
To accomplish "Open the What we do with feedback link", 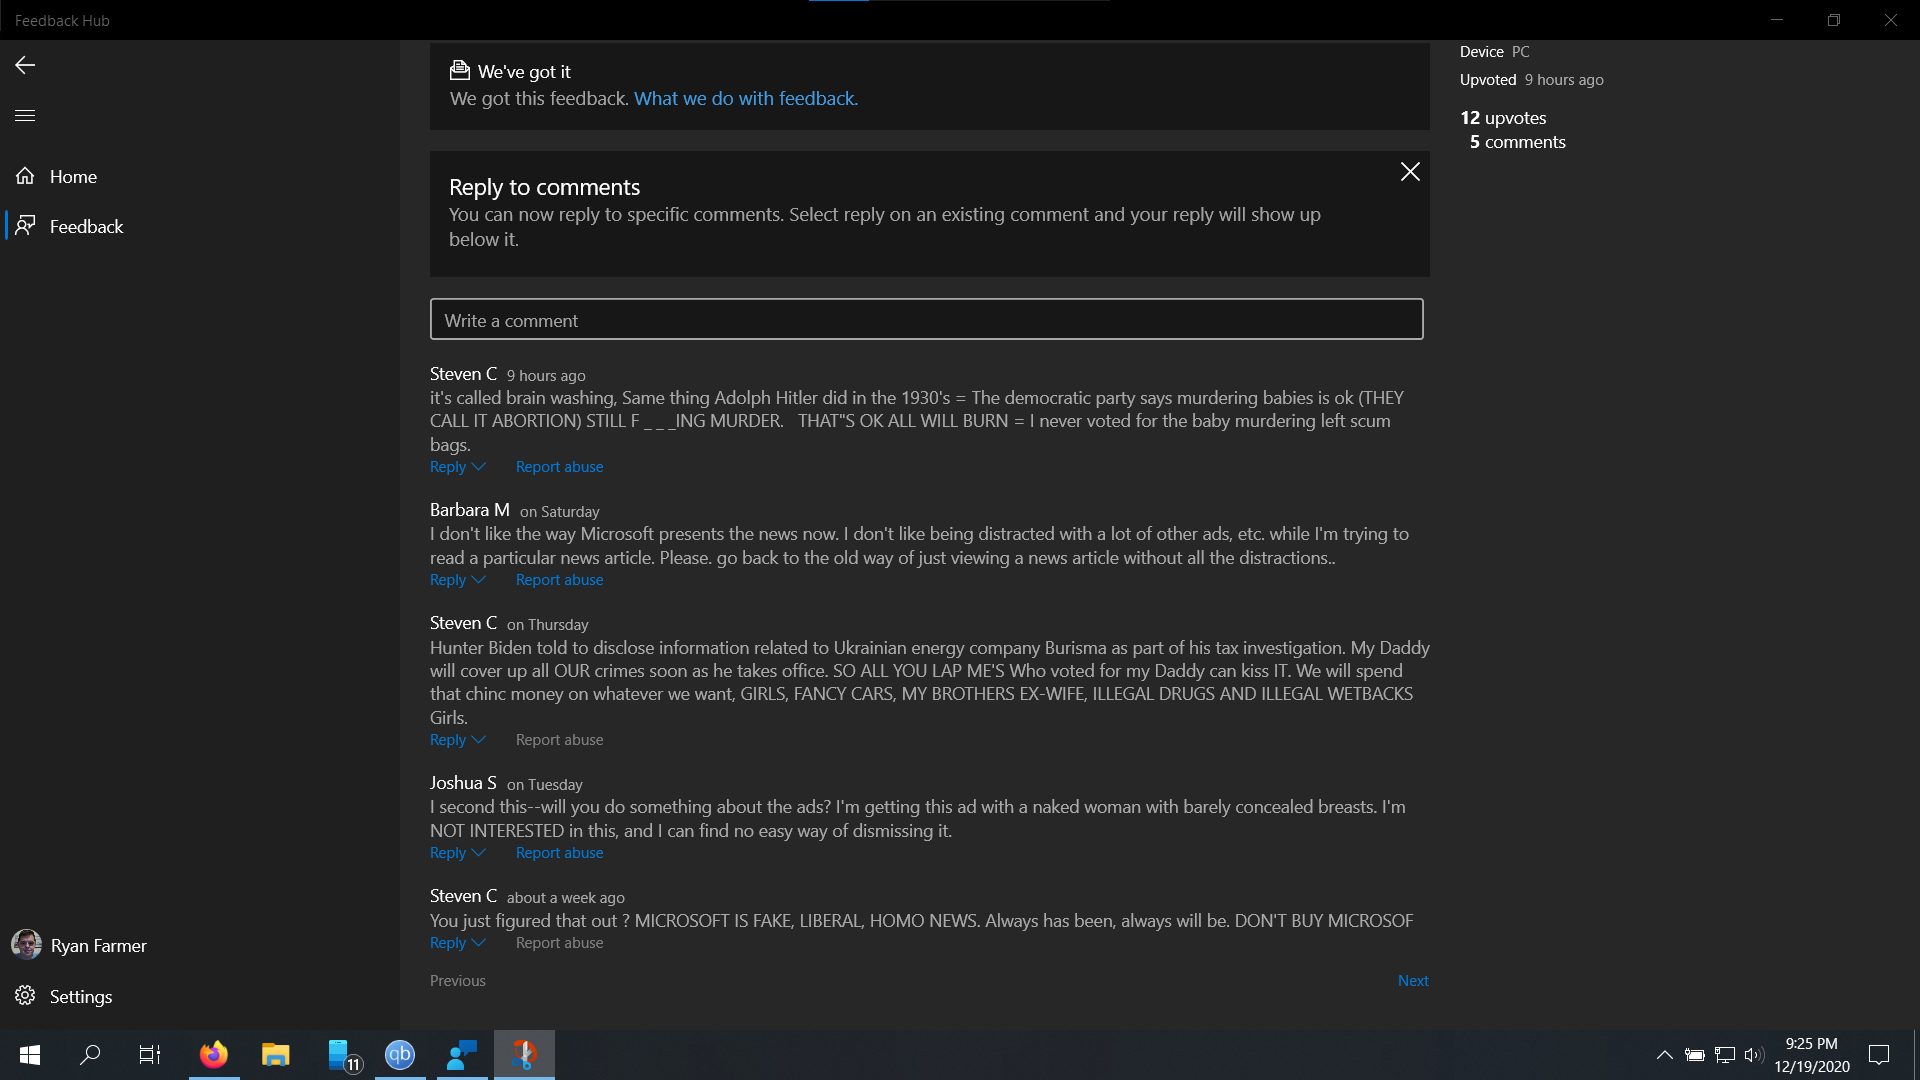I will (x=746, y=98).
